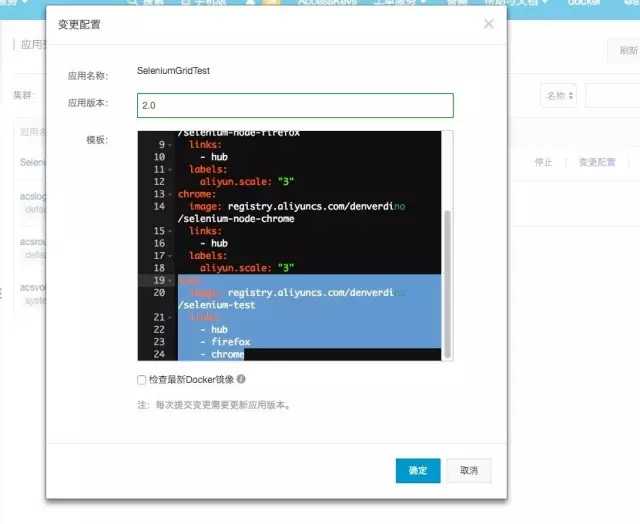Click line number 24 in the gutter
Image resolution: width=640 pixels, height=524 pixels.
click(159, 354)
